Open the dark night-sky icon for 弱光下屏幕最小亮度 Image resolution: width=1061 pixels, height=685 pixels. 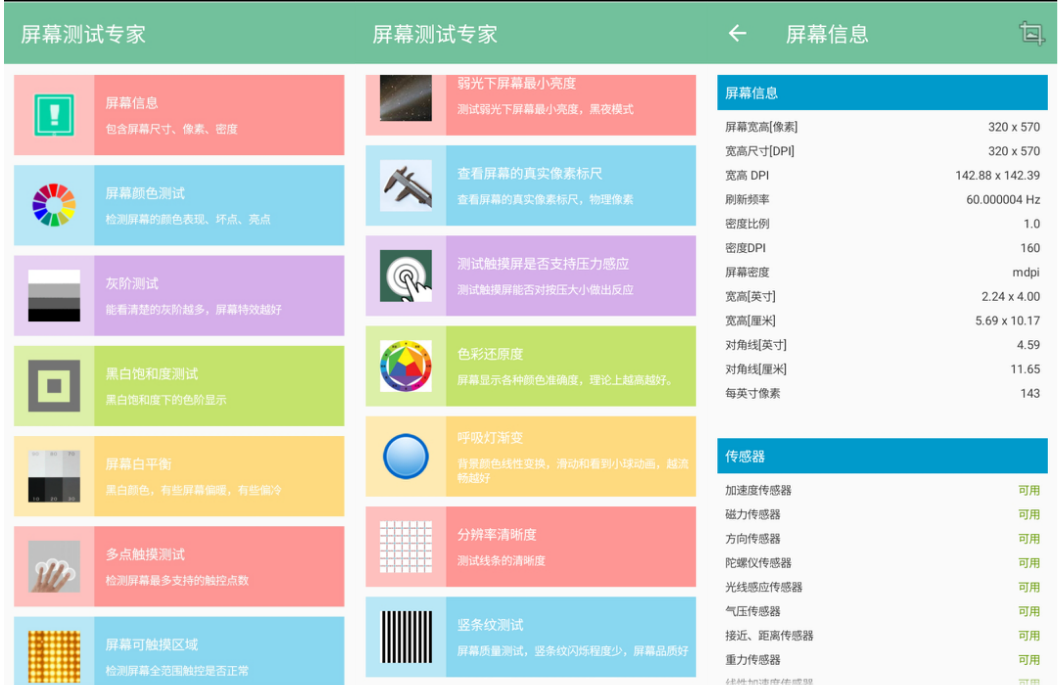[x=406, y=98]
